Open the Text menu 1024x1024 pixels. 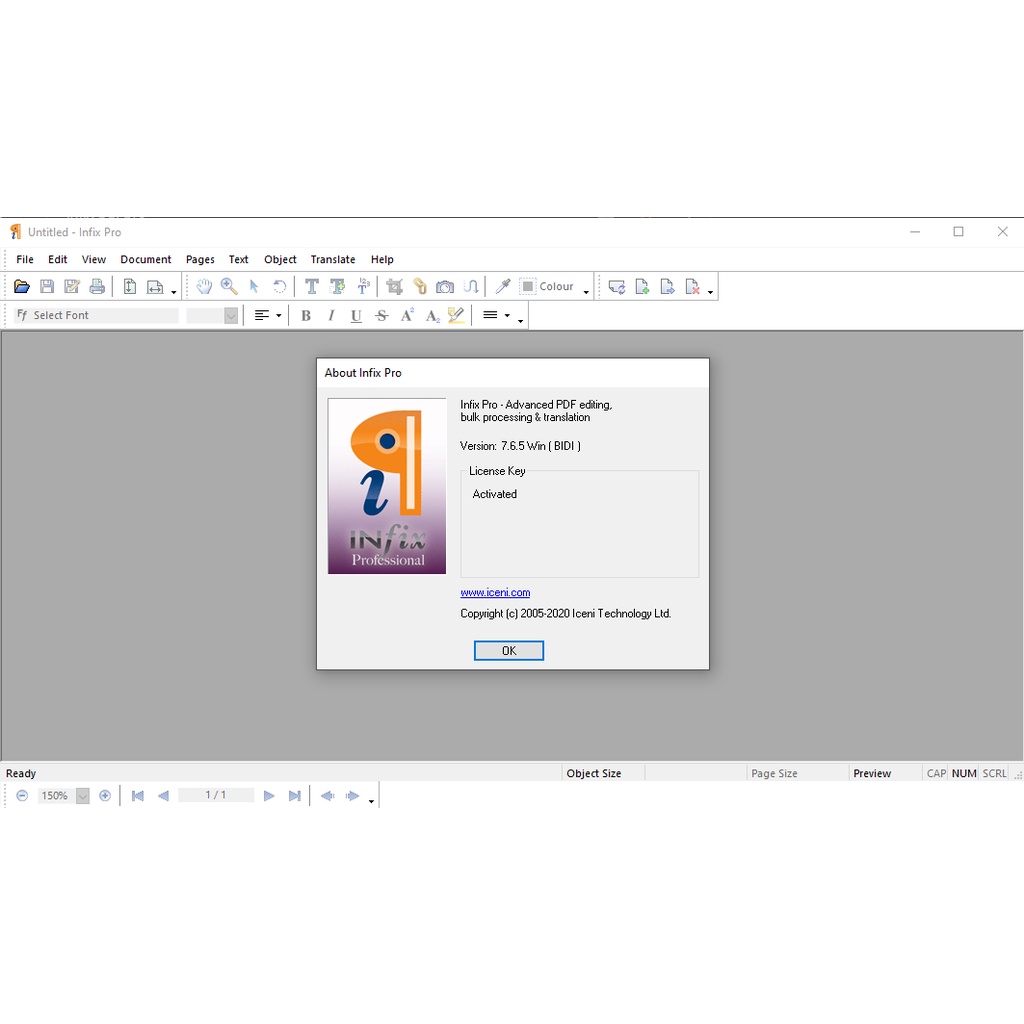click(x=238, y=259)
